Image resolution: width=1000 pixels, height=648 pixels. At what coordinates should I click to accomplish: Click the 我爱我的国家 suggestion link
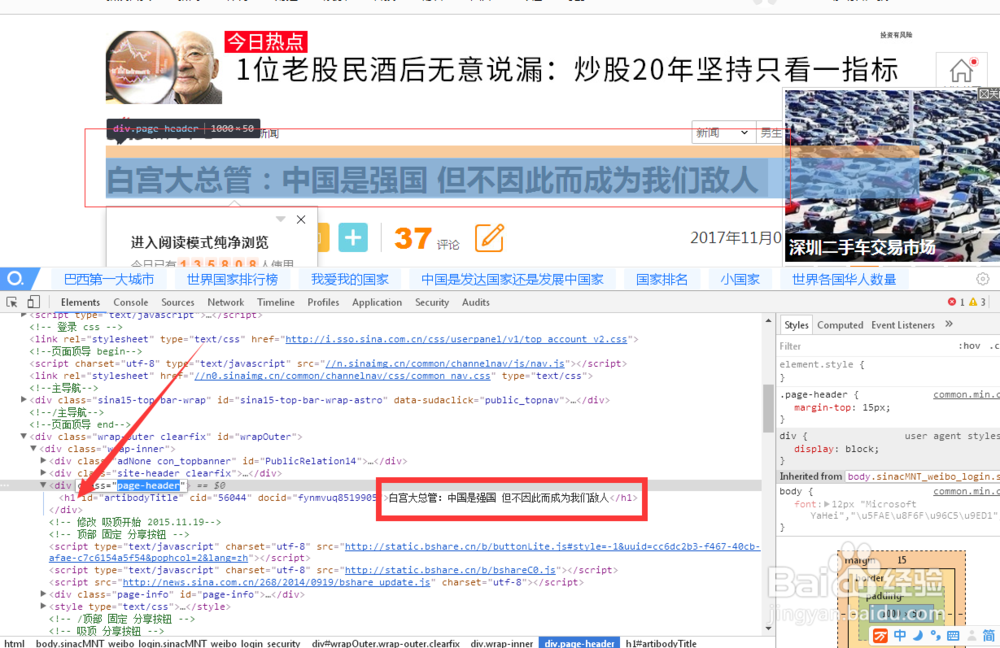pos(349,279)
